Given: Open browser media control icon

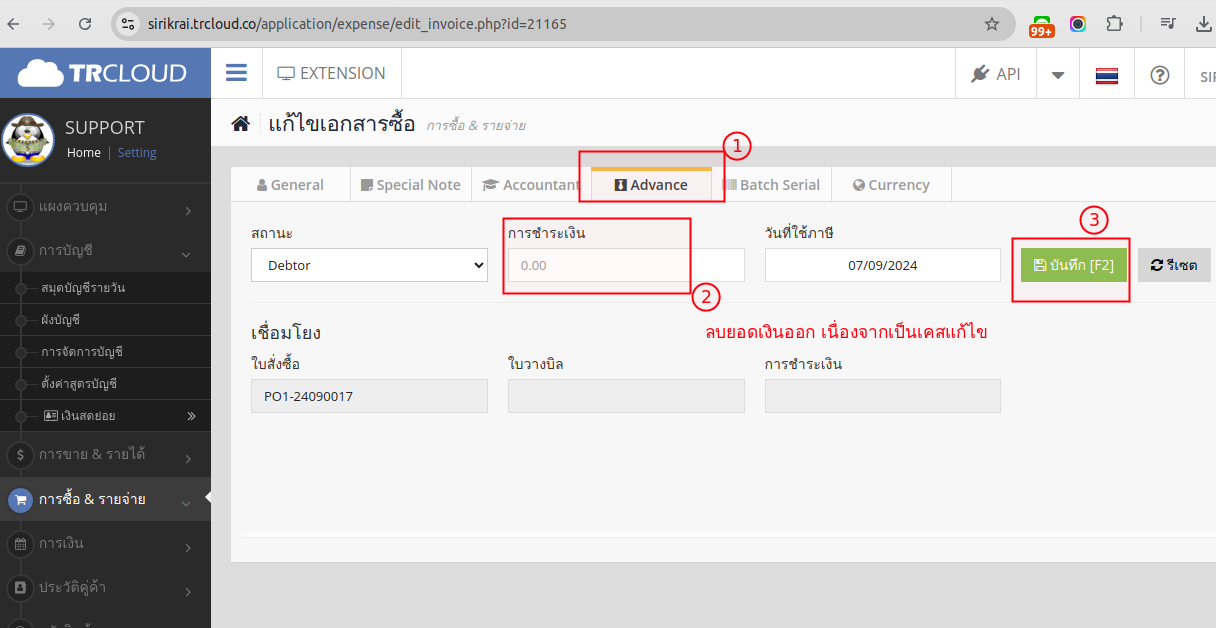Looking at the screenshot, I should 1167,23.
